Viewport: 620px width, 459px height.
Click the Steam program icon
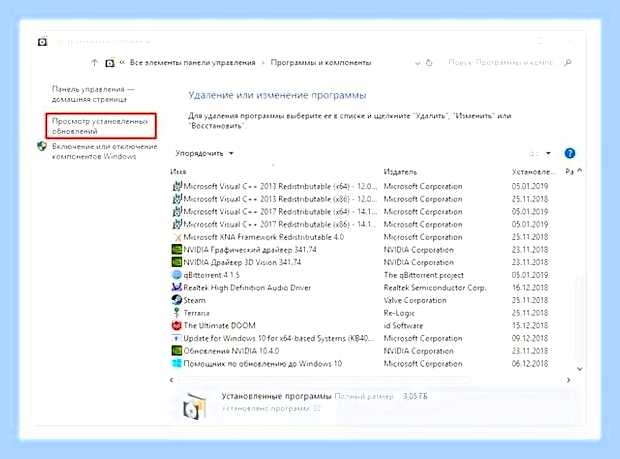pyautogui.click(x=177, y=300)
